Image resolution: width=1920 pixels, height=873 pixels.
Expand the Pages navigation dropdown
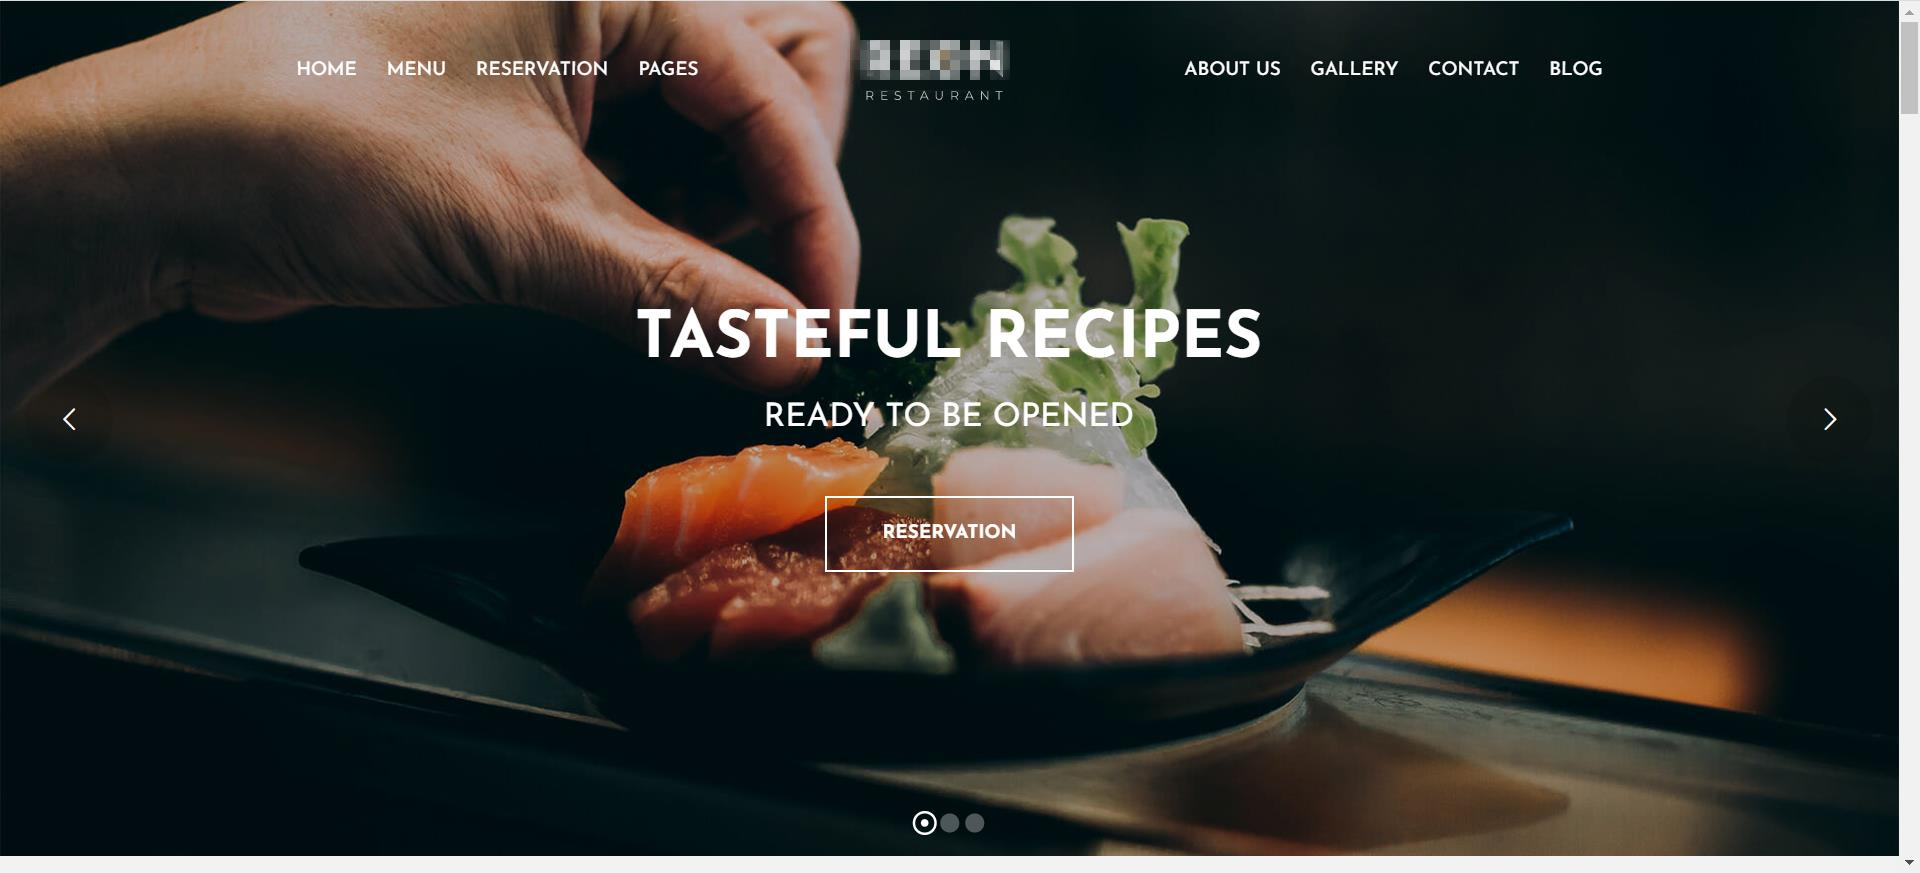668,68
